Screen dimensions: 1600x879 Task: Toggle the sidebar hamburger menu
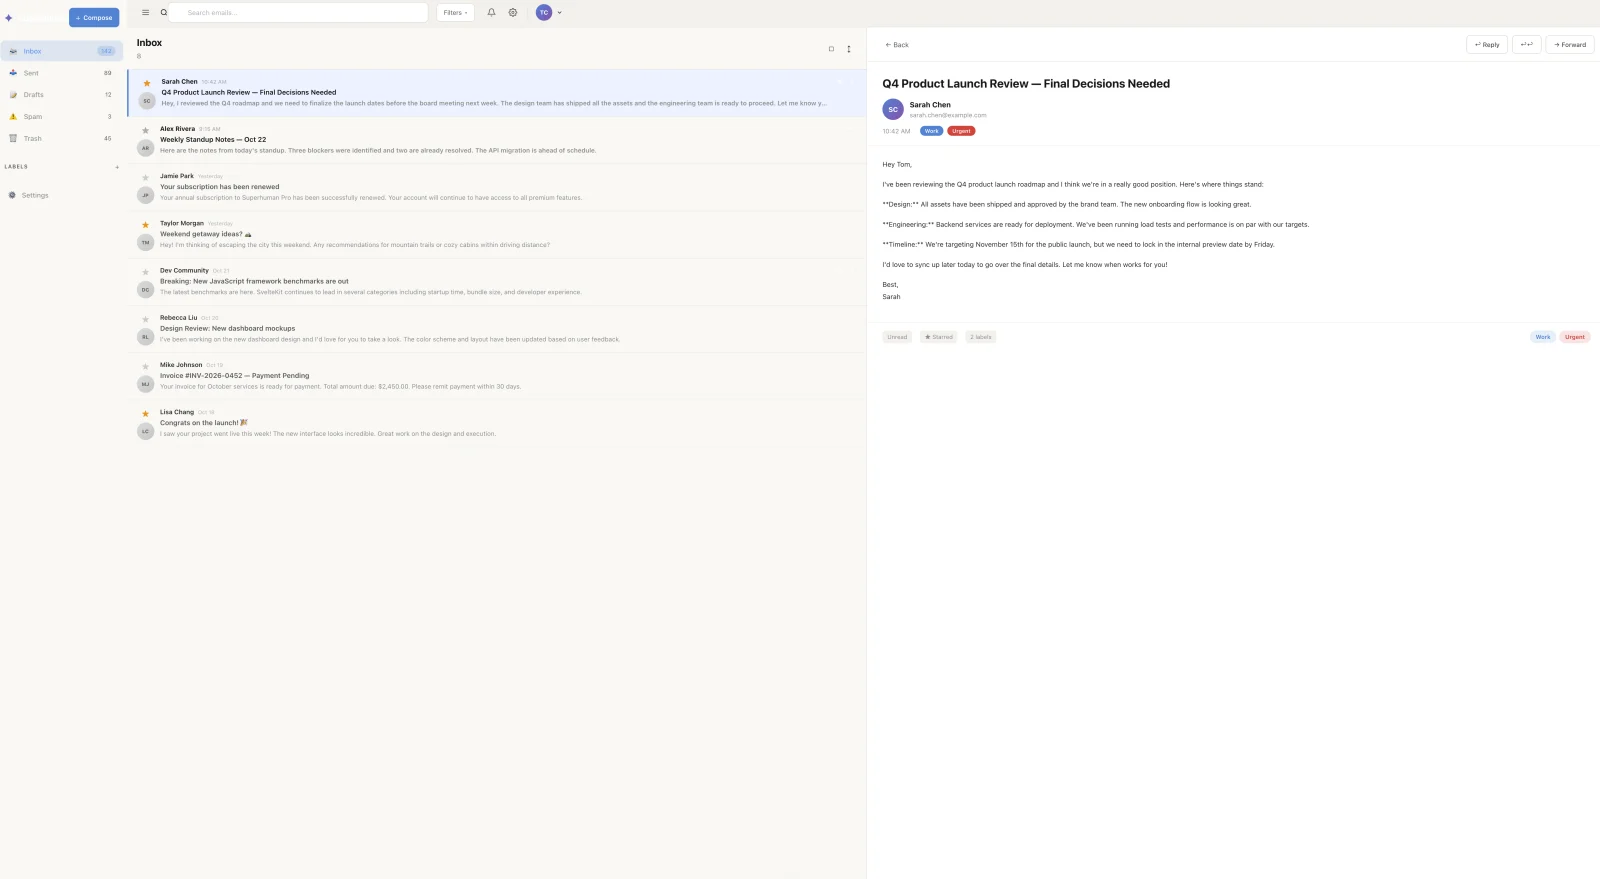tap(145, 13)
